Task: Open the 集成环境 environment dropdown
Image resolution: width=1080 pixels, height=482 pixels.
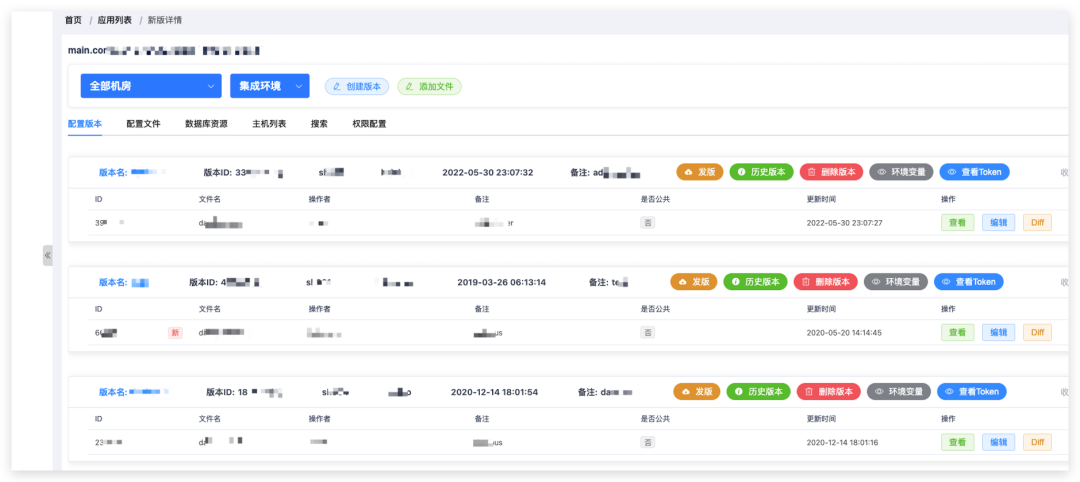Action: click(269, 86)
